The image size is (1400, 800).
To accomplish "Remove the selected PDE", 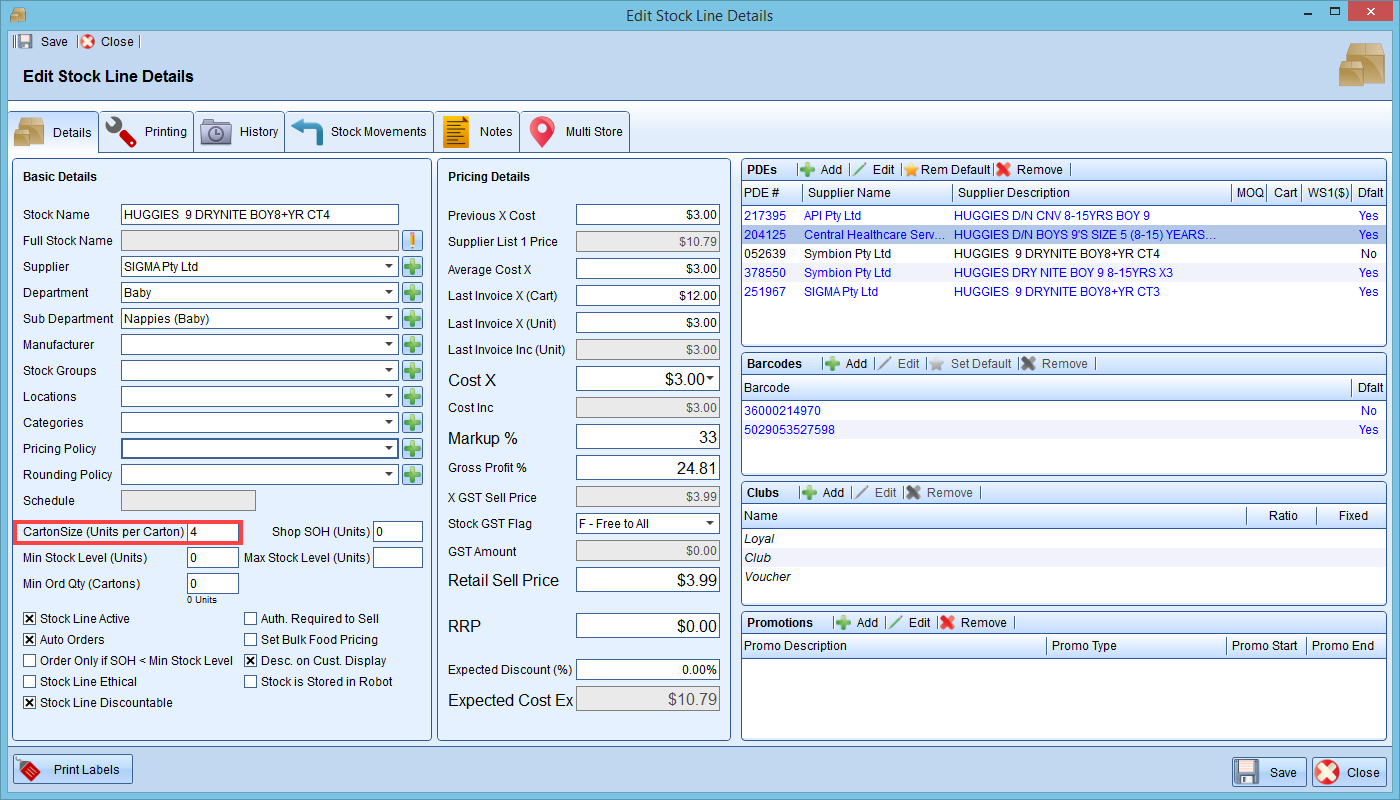I will [1030, 169].
